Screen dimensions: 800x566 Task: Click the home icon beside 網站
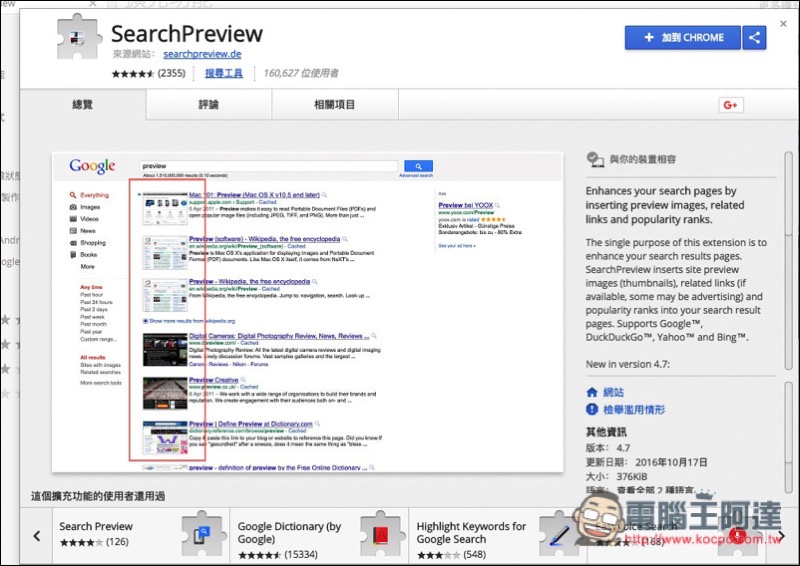[593, 391]
